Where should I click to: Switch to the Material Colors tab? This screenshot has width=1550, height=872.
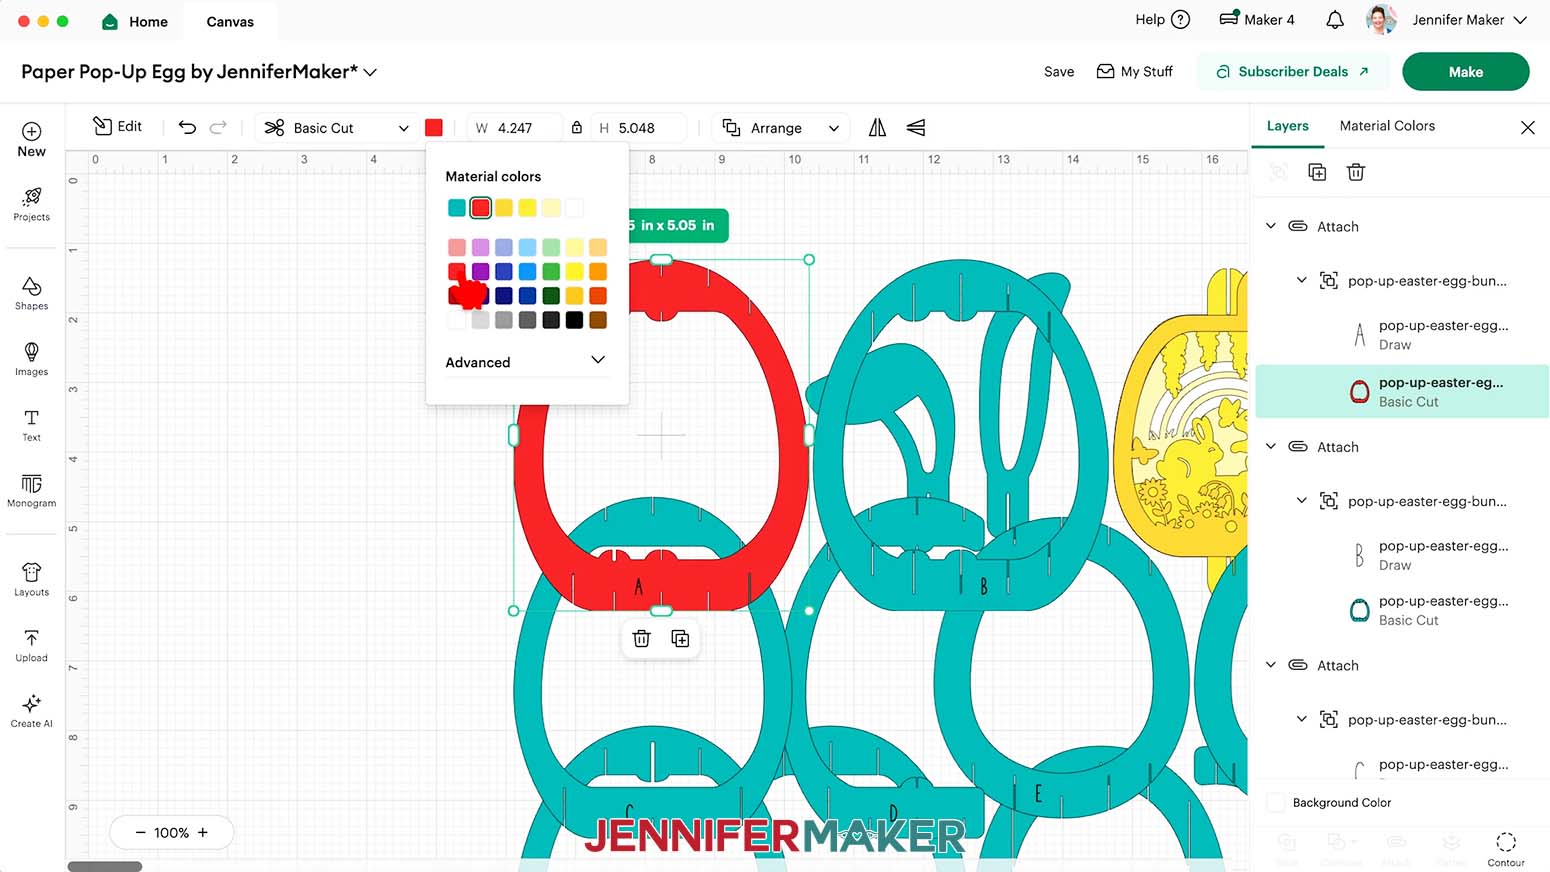click(1387, 126)
